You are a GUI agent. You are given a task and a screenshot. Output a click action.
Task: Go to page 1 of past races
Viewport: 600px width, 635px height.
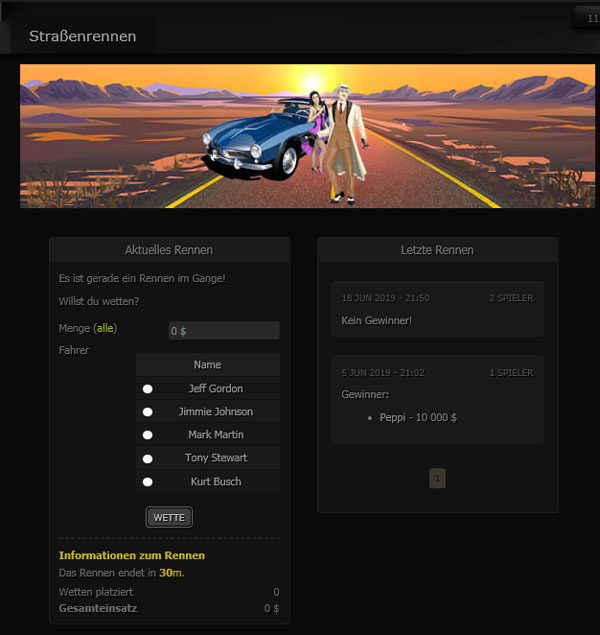(437, 479)
